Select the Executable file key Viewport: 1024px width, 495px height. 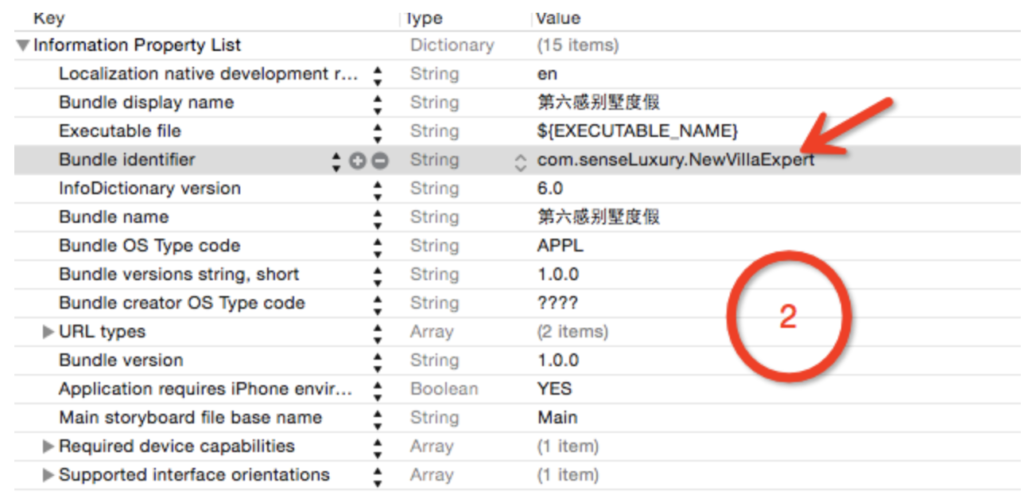click(120, 131)
